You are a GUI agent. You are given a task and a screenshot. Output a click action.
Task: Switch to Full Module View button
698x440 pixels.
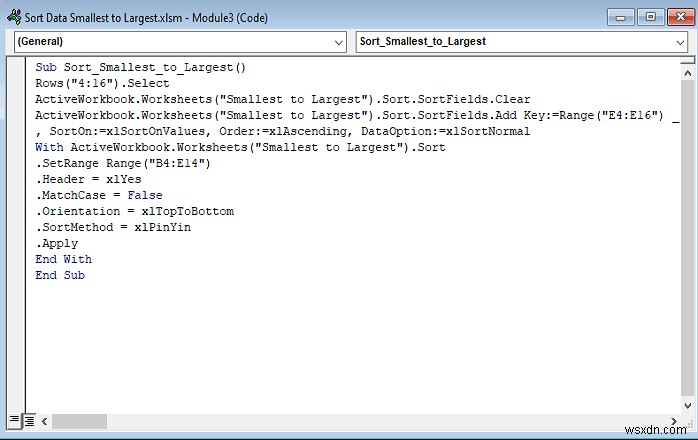(29, 420)
